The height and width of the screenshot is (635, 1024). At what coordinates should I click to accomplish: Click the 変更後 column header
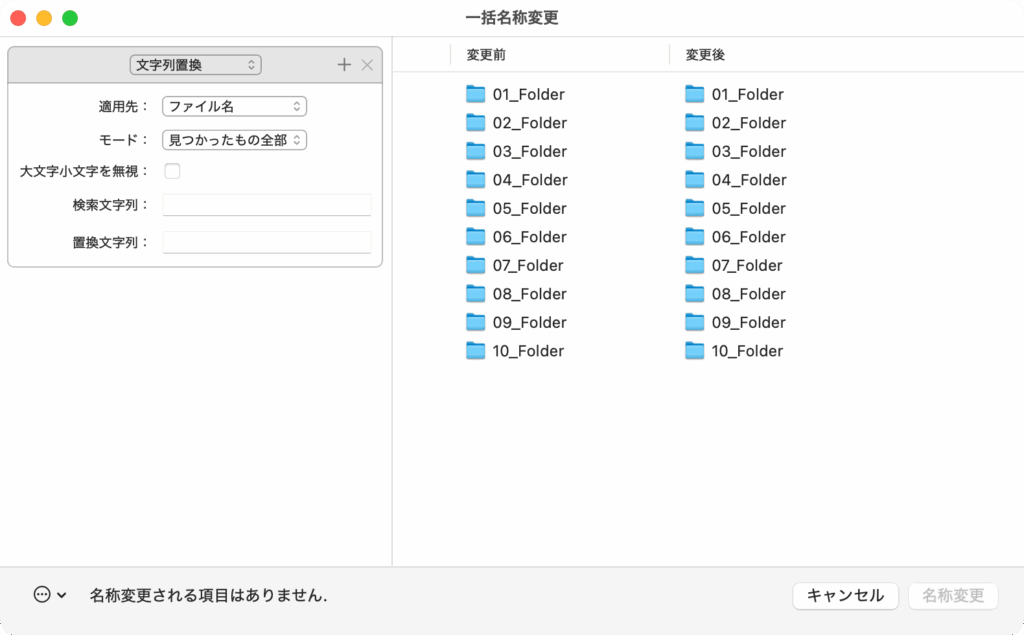click(705, 55)
